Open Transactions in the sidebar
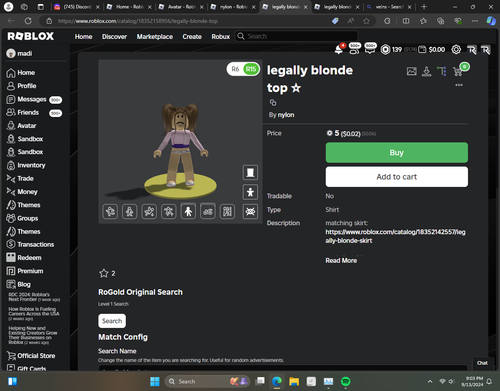Image resolution: width=500 pixels, height=391 pixels. point(30,245)
